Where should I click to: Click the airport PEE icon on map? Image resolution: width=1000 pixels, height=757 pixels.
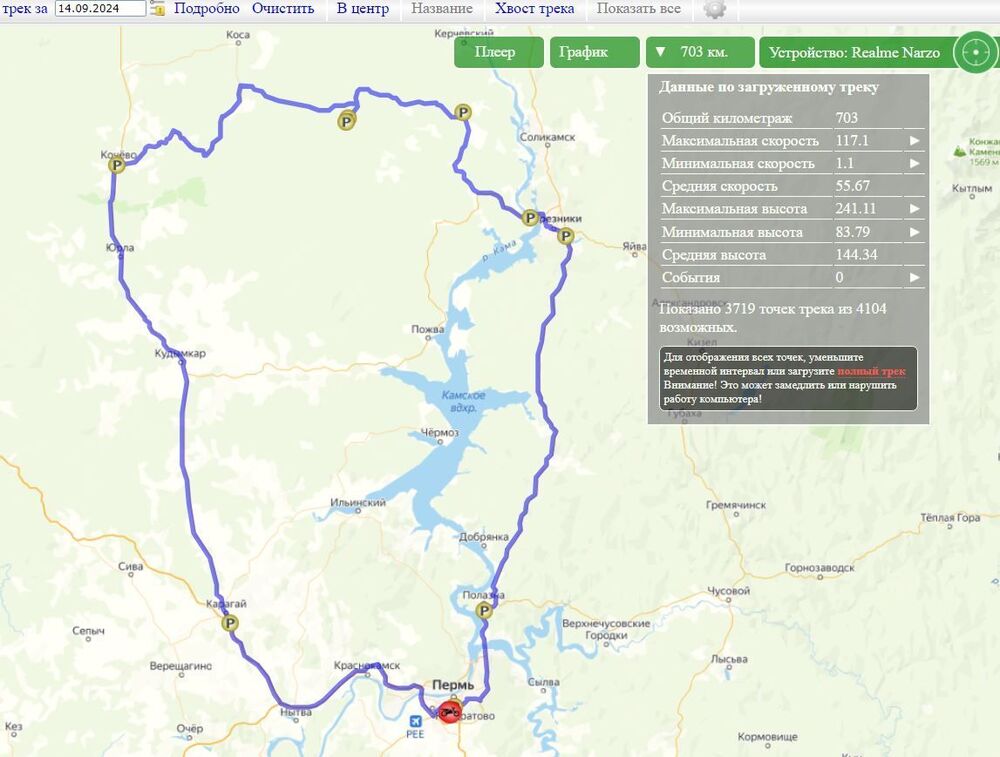point(415,721)
